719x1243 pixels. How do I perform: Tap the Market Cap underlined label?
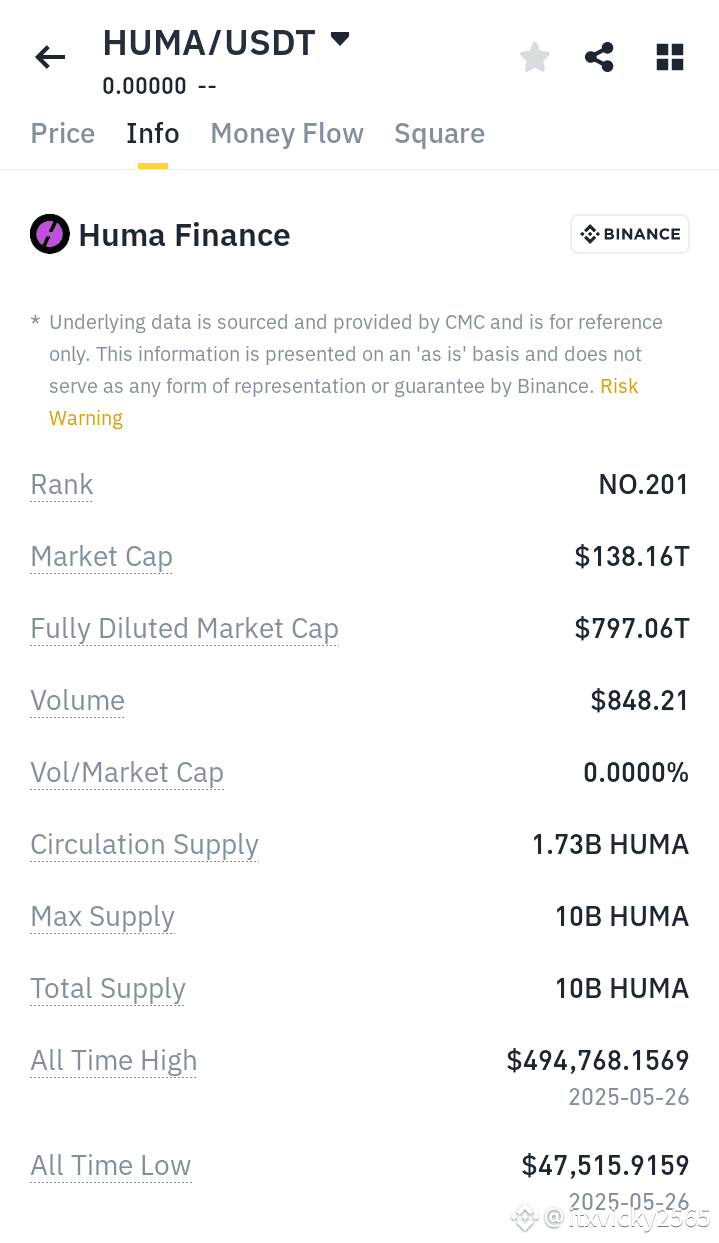coord(102,557)
